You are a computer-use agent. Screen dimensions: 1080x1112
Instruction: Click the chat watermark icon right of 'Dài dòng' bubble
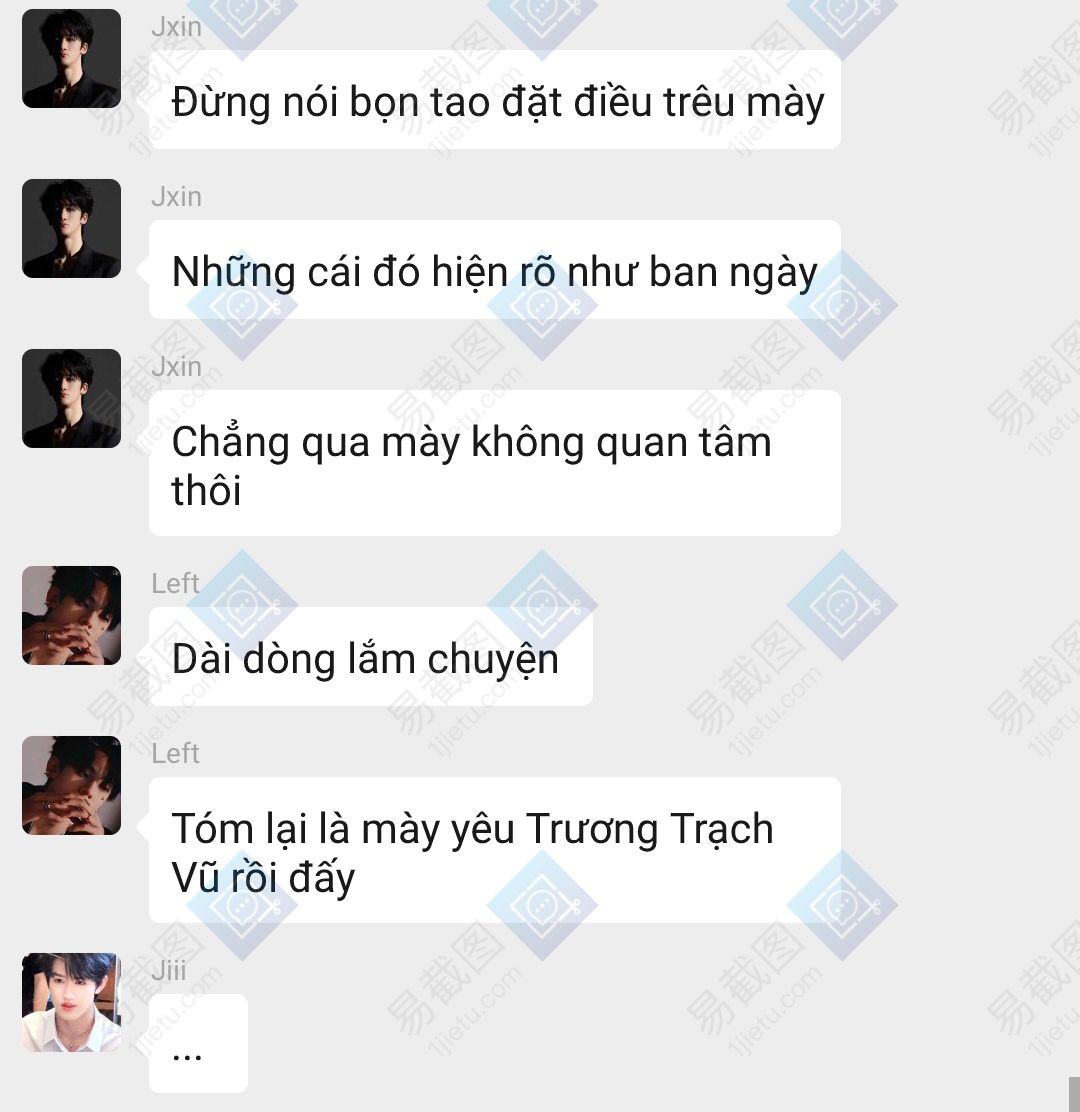coord(842,606)
